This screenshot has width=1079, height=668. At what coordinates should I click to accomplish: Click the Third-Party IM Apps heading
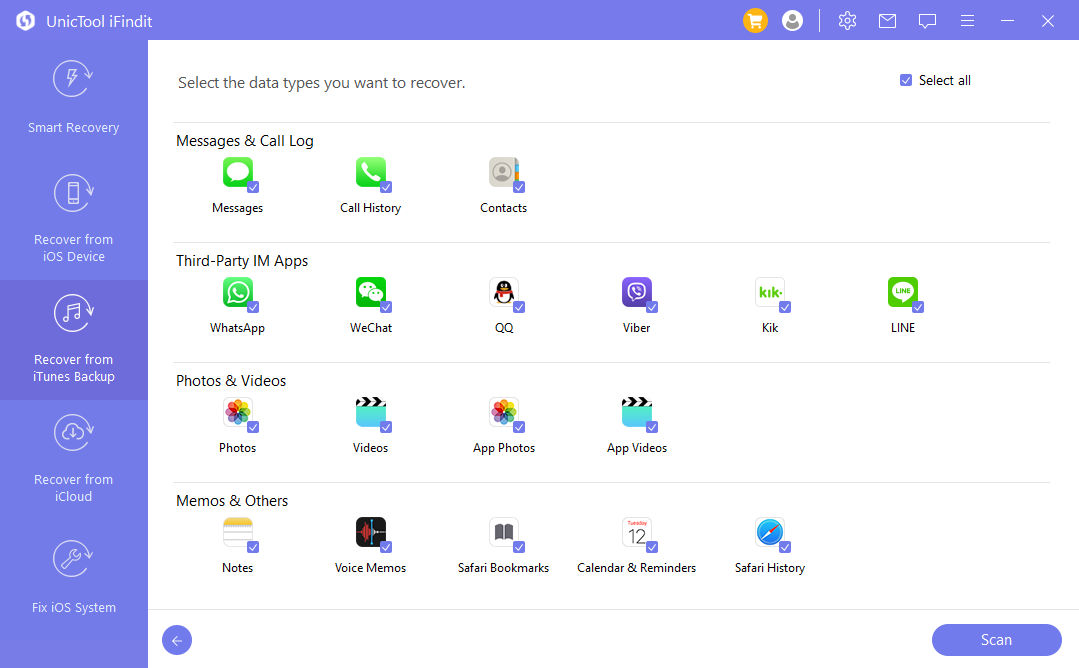tap(242, 261)
